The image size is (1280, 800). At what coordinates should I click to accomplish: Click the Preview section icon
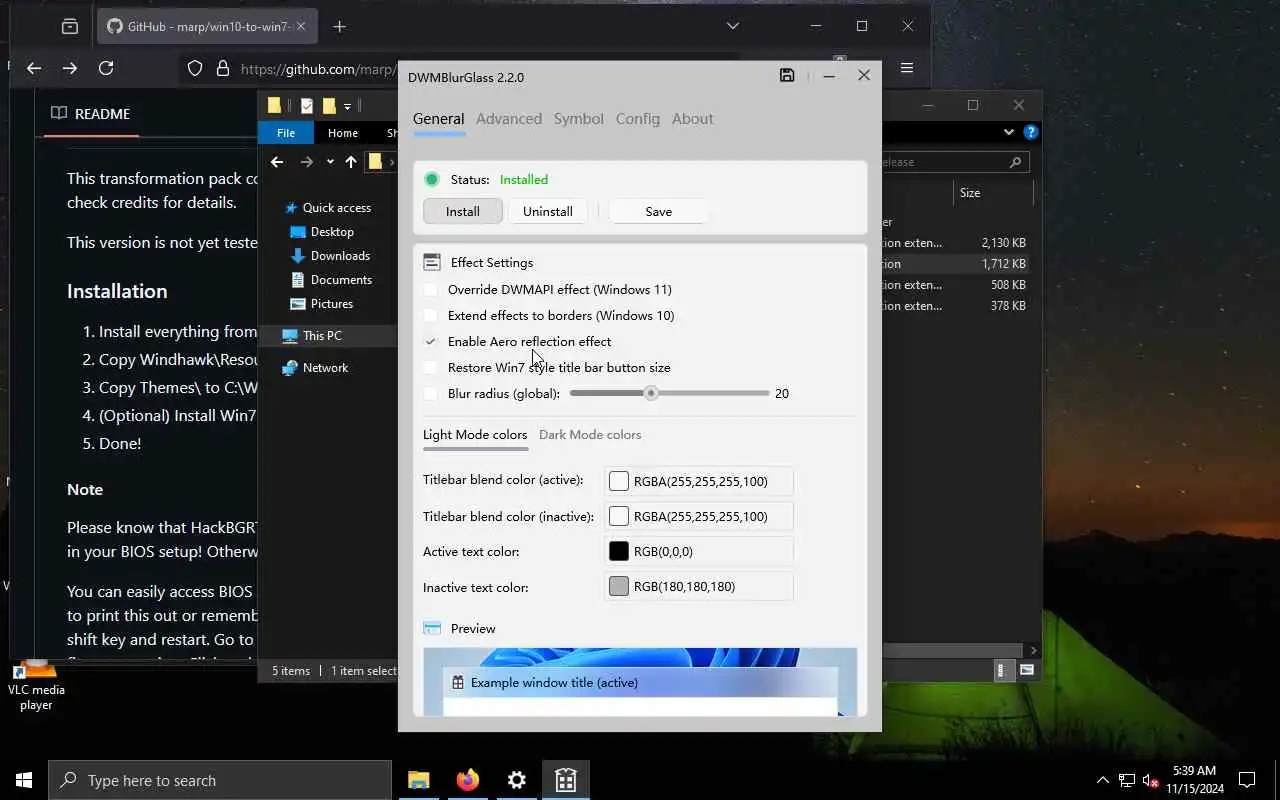432,628
